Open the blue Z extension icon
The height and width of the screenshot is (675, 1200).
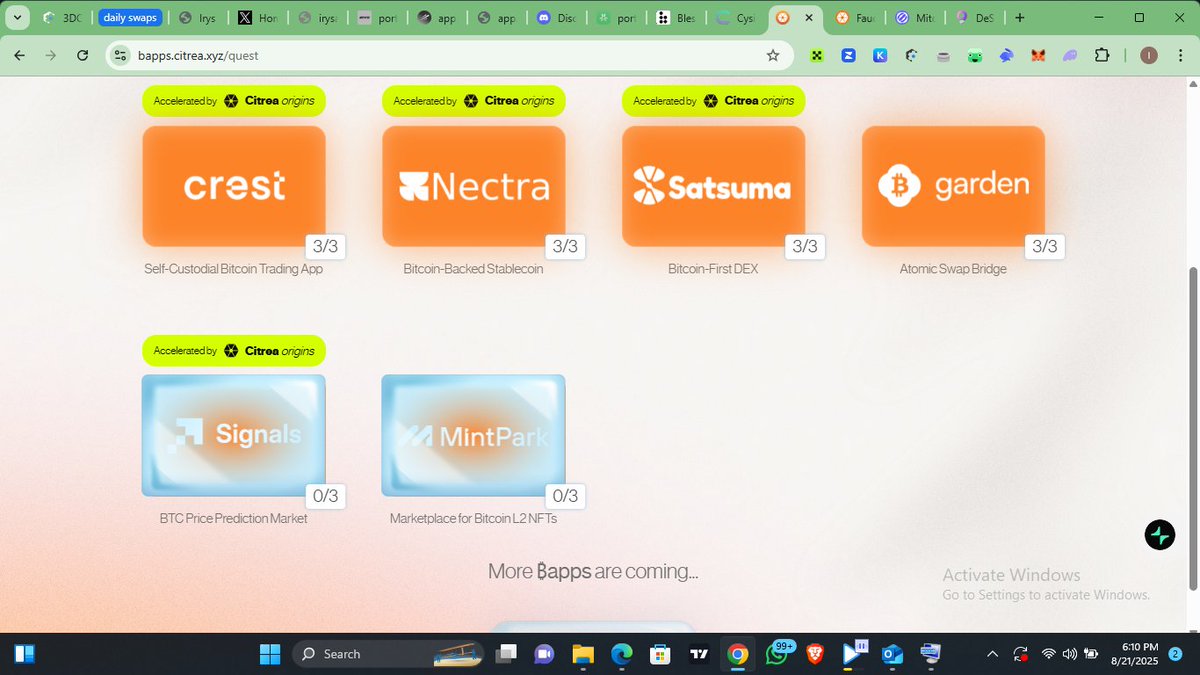point(849,56)
